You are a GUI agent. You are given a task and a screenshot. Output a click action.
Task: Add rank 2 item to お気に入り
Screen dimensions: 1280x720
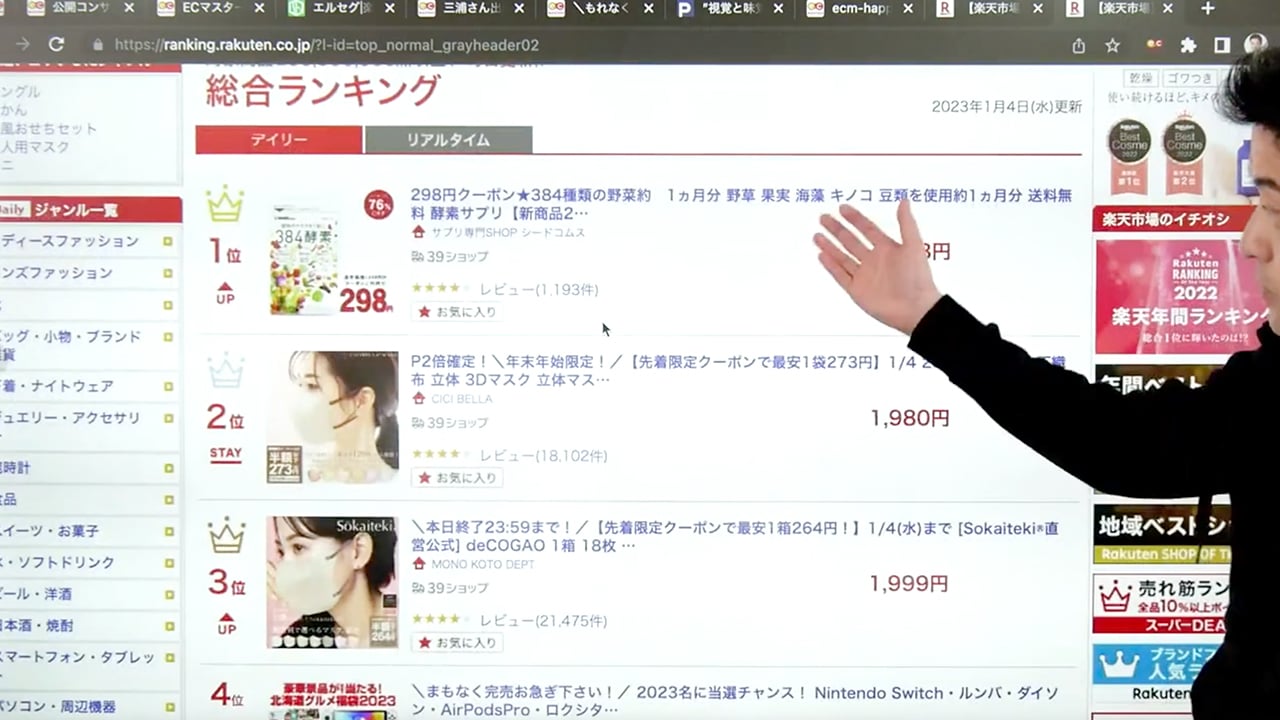(457, 478)
